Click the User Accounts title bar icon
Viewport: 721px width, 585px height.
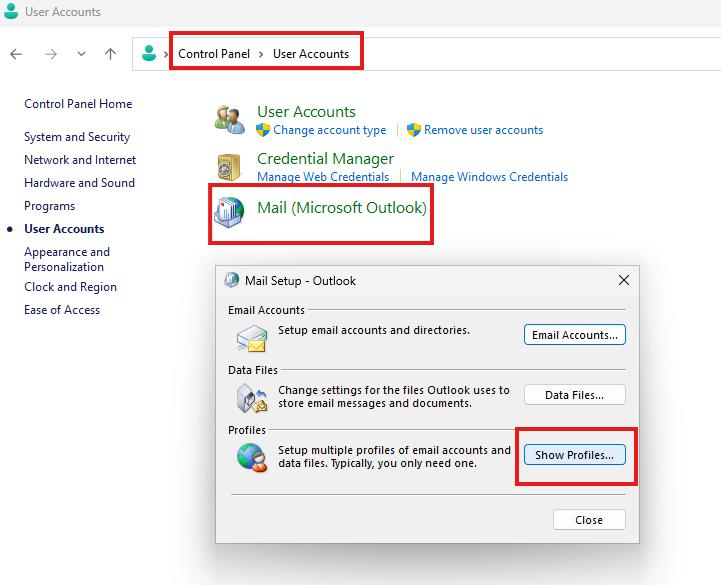(11, 11)
